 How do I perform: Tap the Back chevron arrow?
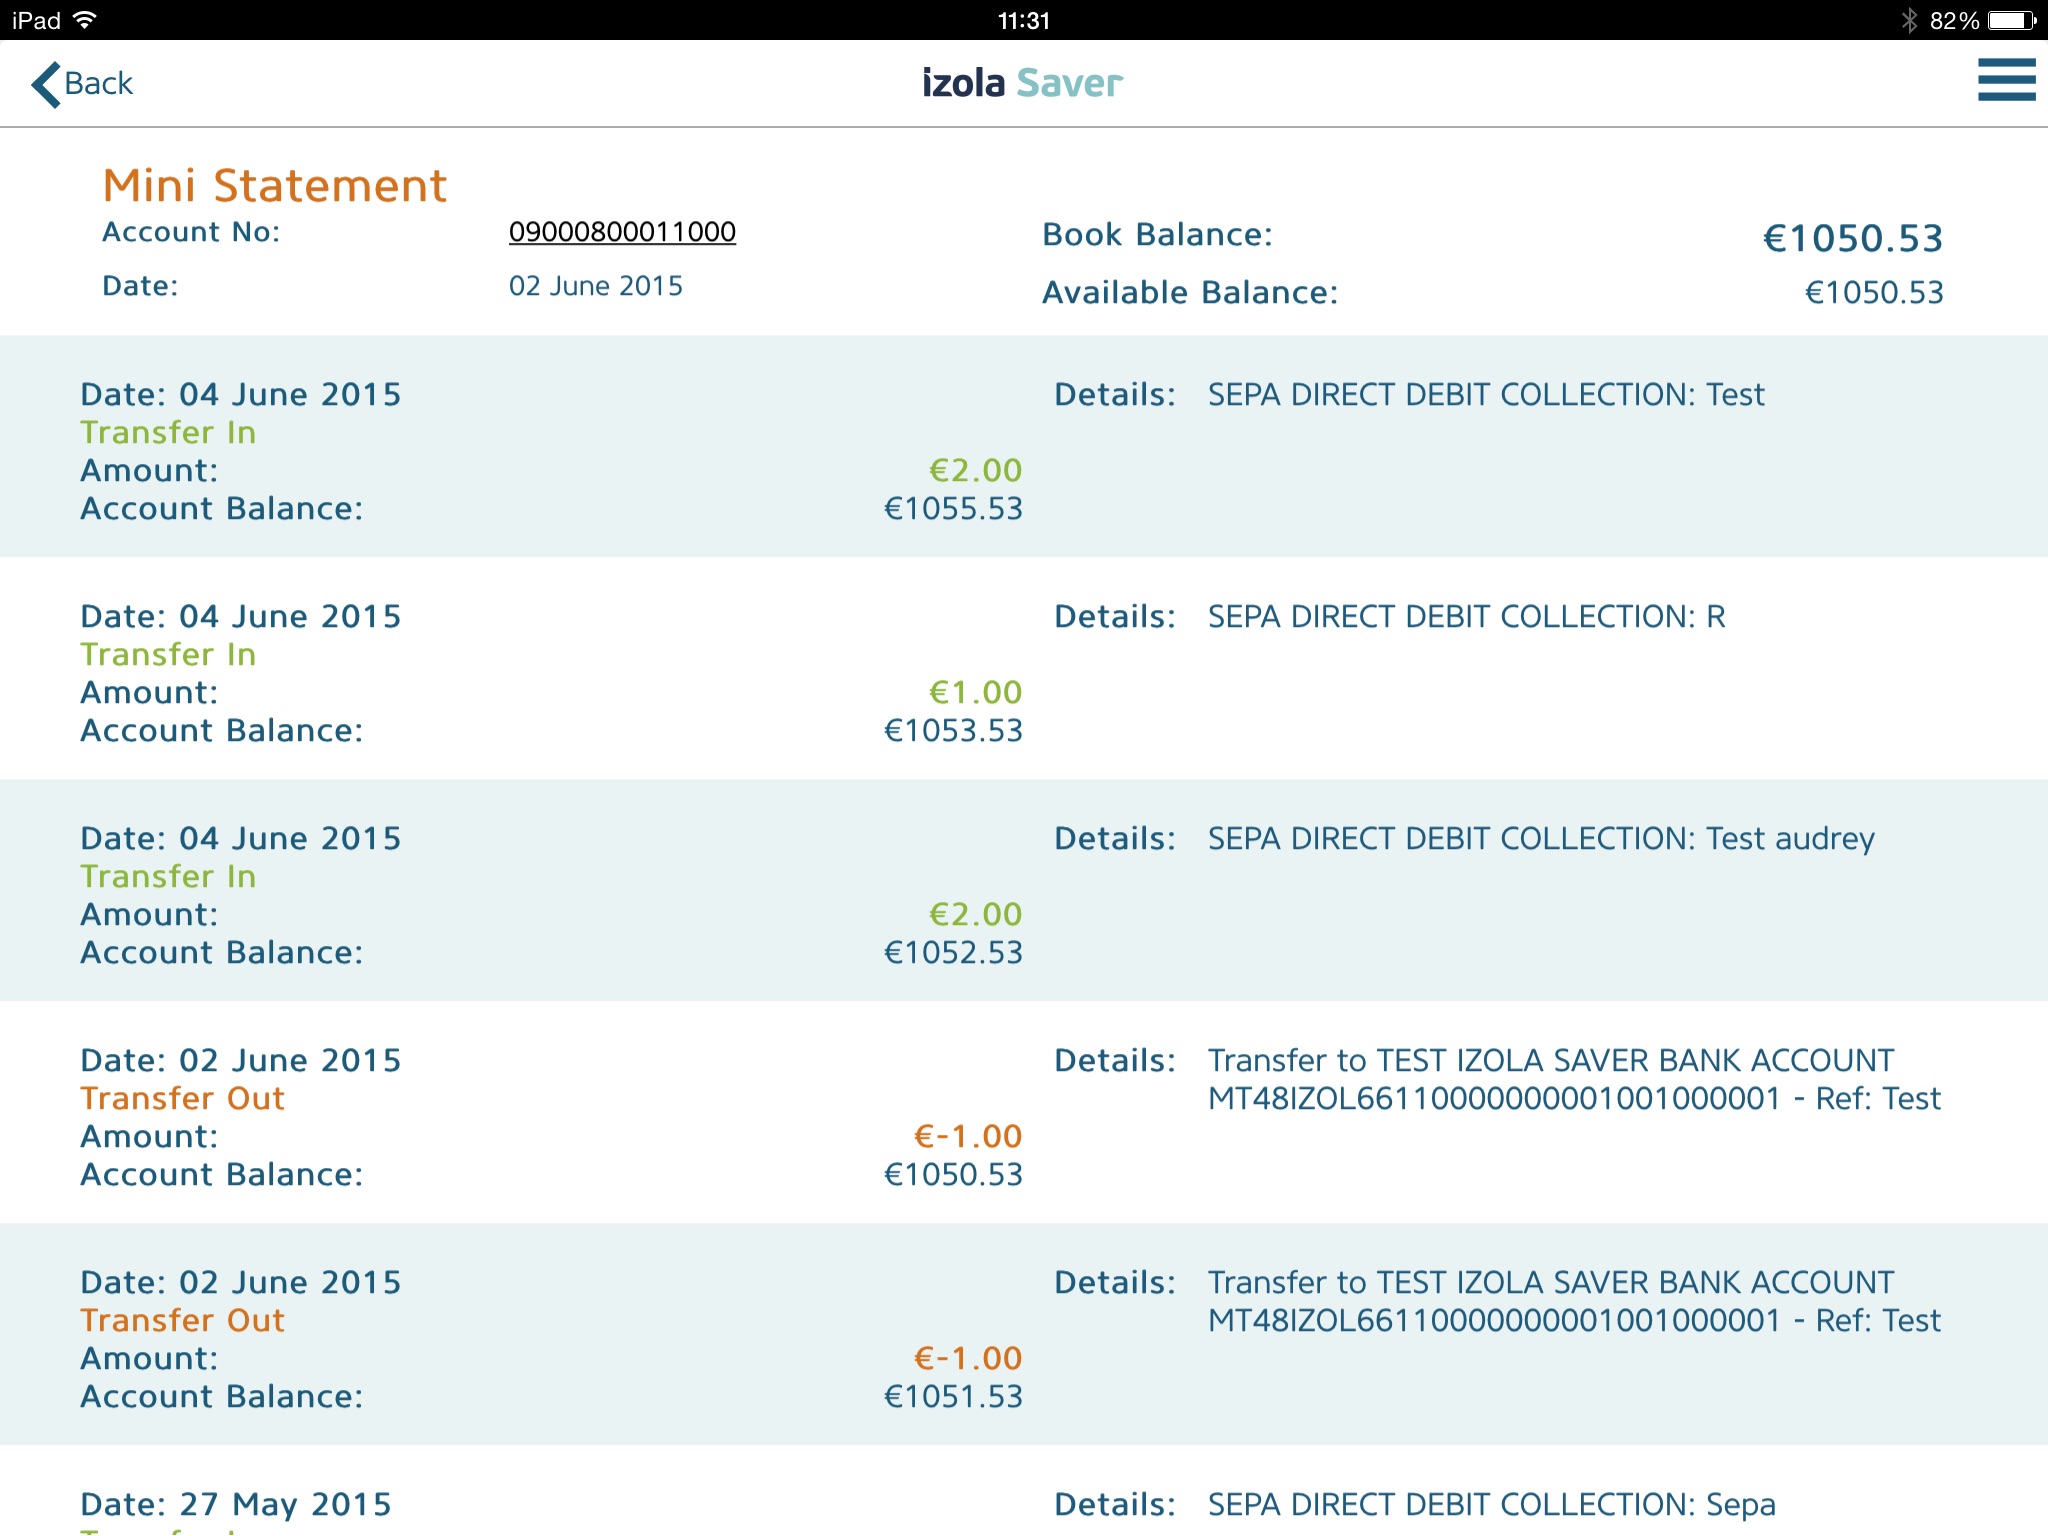point(45,84)
